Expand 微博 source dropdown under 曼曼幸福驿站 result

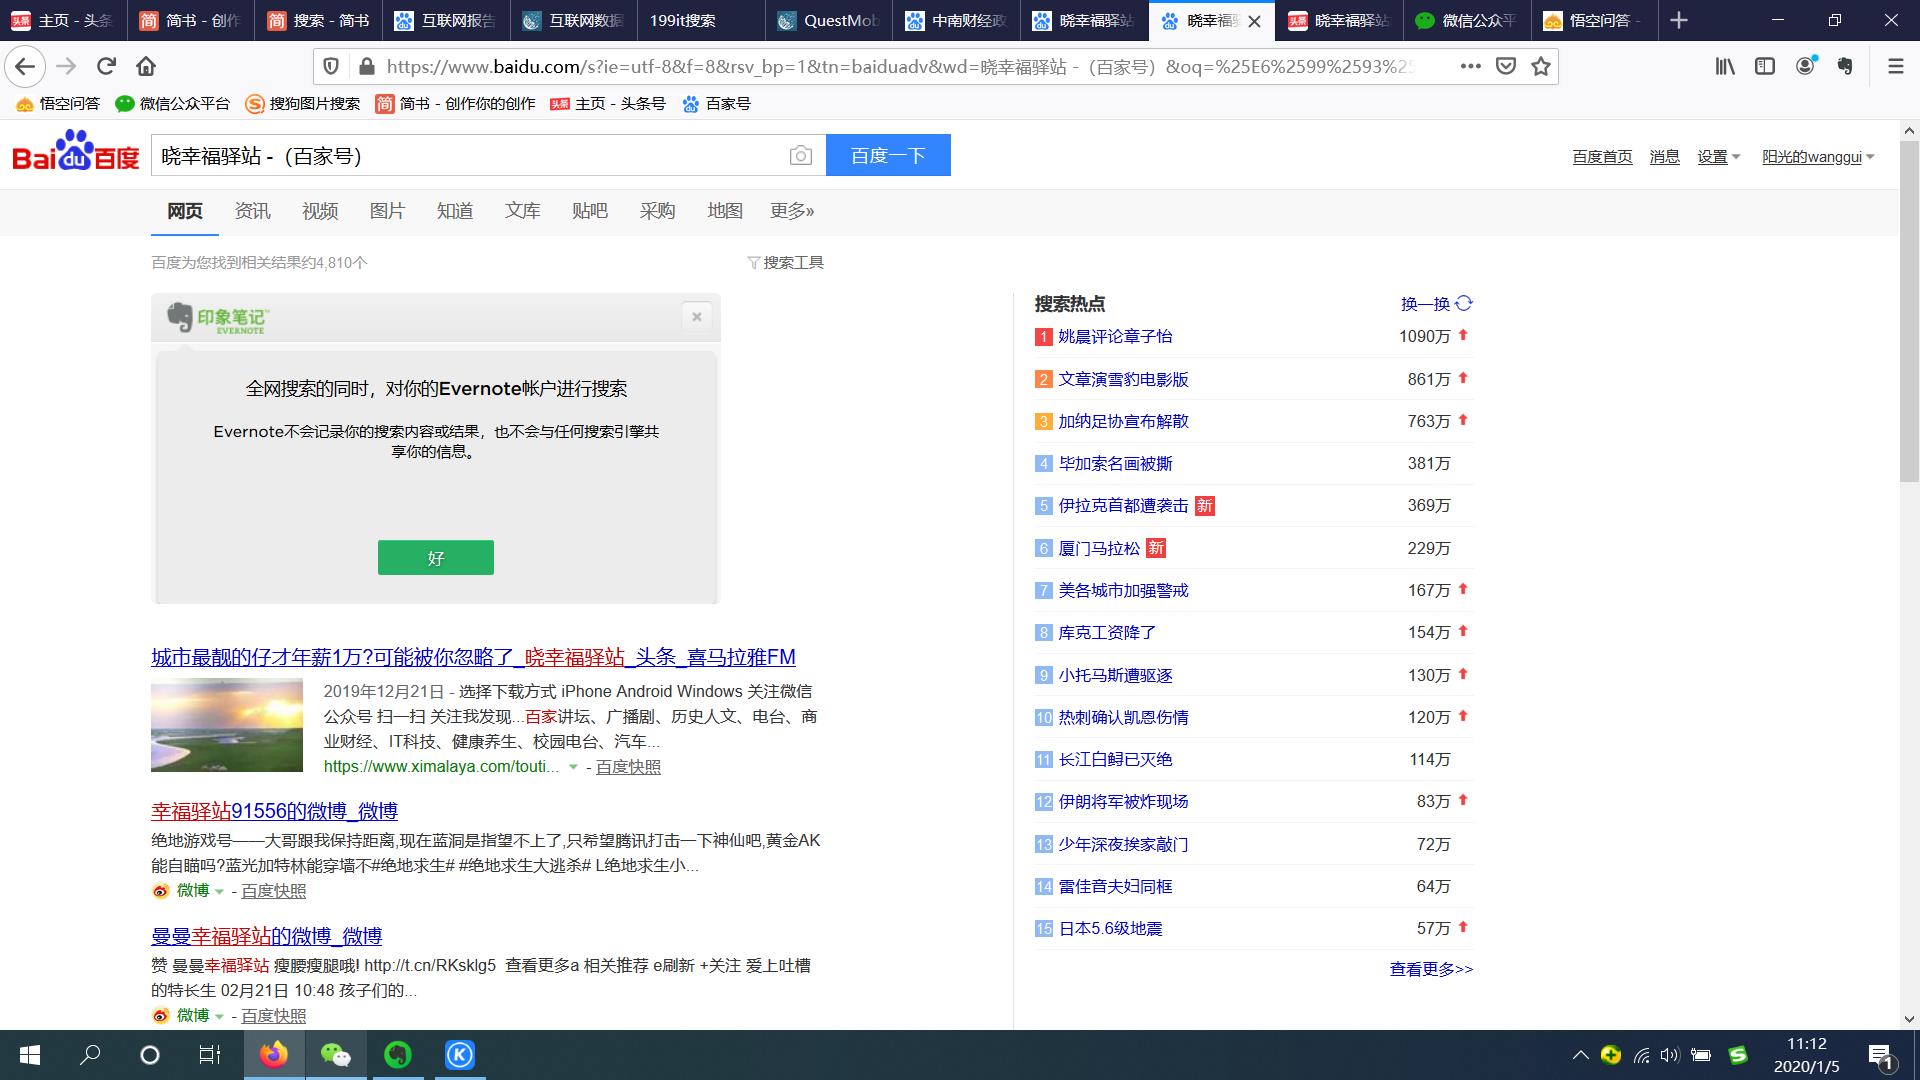[219, 1016]
